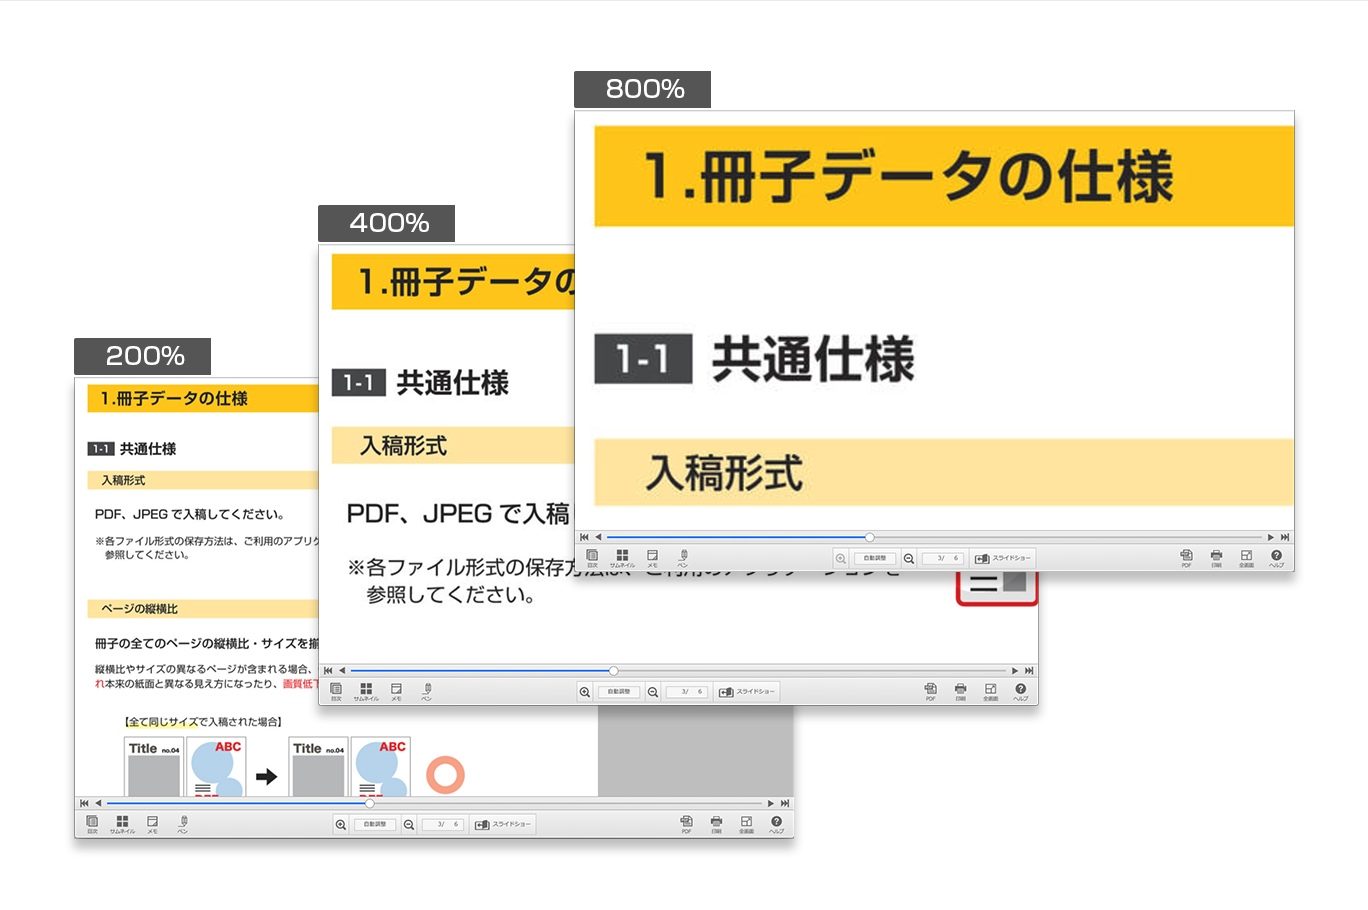The height and width of the screenshot is (910, 1368).
Task: Toggle the table of contents in the 400% viewer
Action: coord(336,690)
